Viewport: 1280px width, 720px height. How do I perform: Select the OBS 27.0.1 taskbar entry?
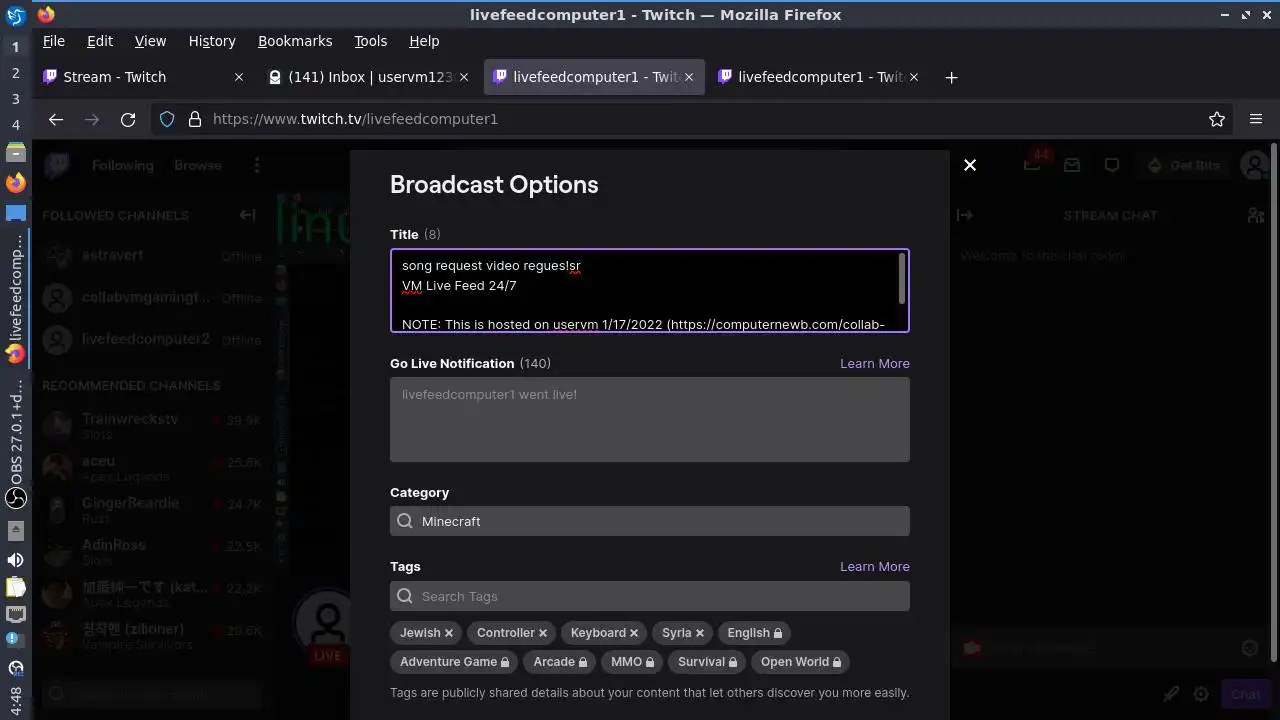tap(15, 445)
